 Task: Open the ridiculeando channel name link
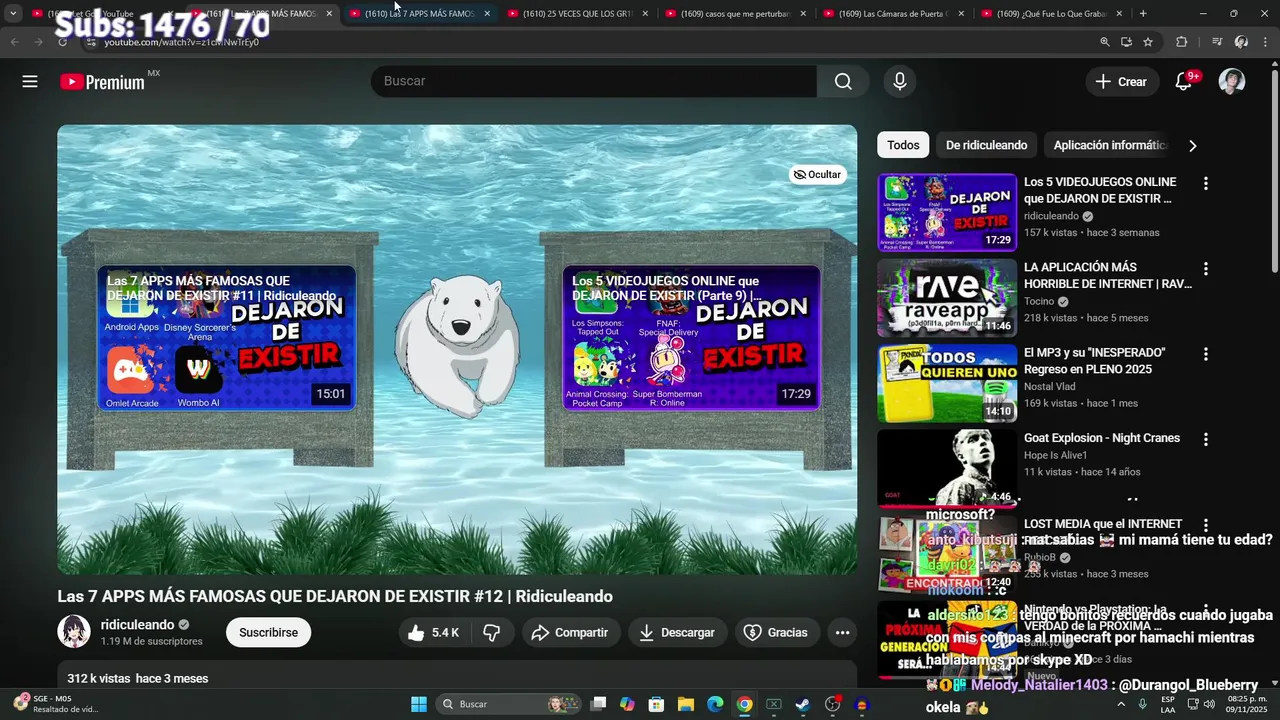click(137, 625)
